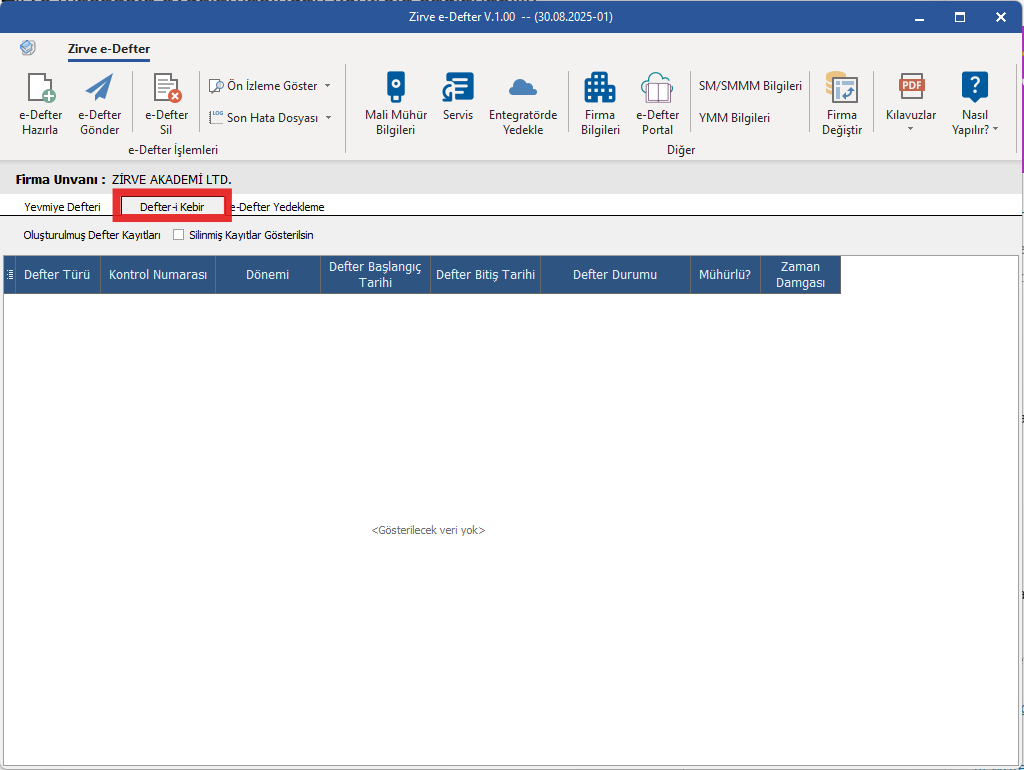Open the e-Defter Portal icon
Viewport: 1024px width, 770px height.
[x=657, y=88]
